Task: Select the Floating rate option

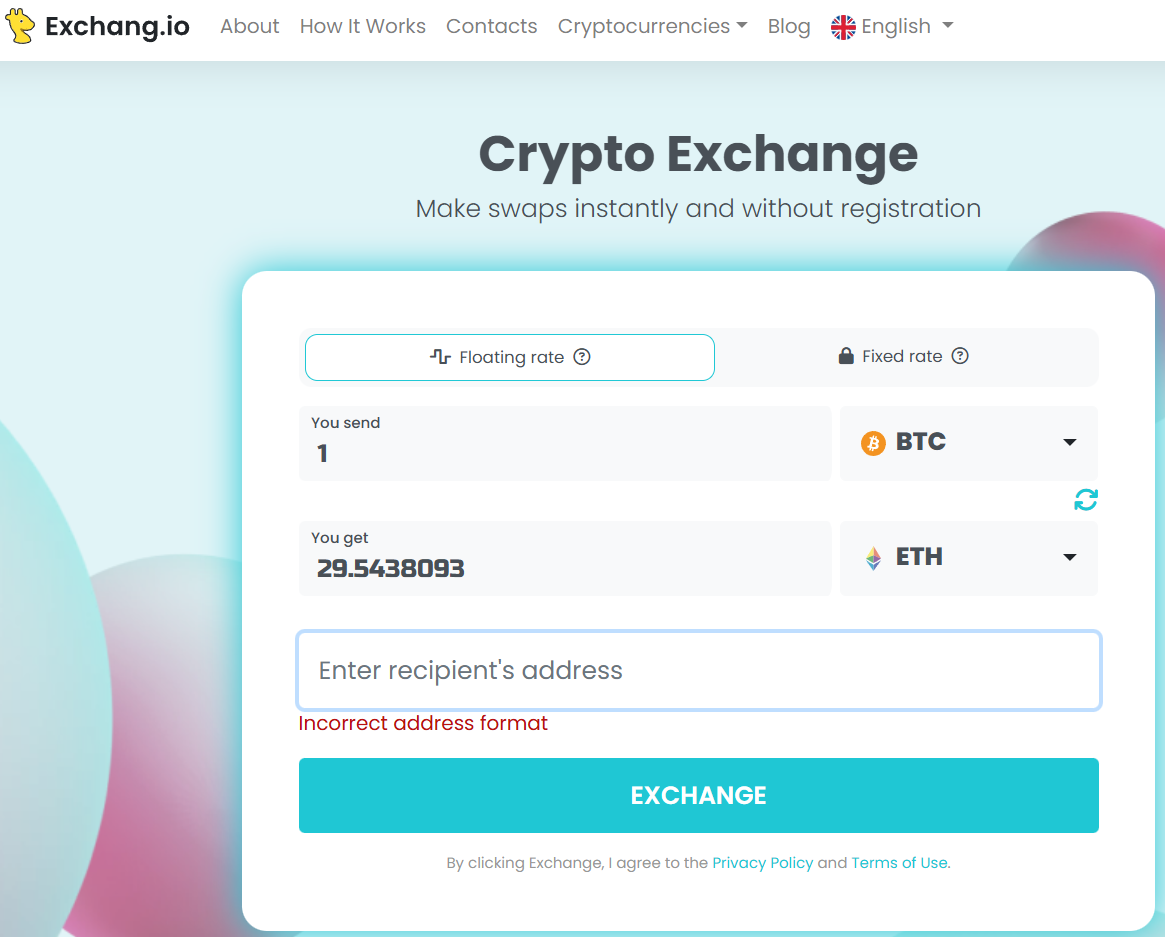Action: pyautogui.click(x=509, y=357)
